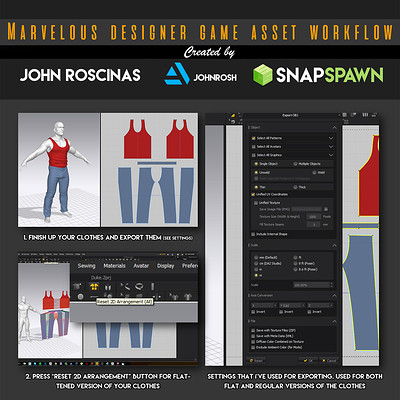Enable the Unified Texture checkbox
400x400 pixels.
[256, 203]
